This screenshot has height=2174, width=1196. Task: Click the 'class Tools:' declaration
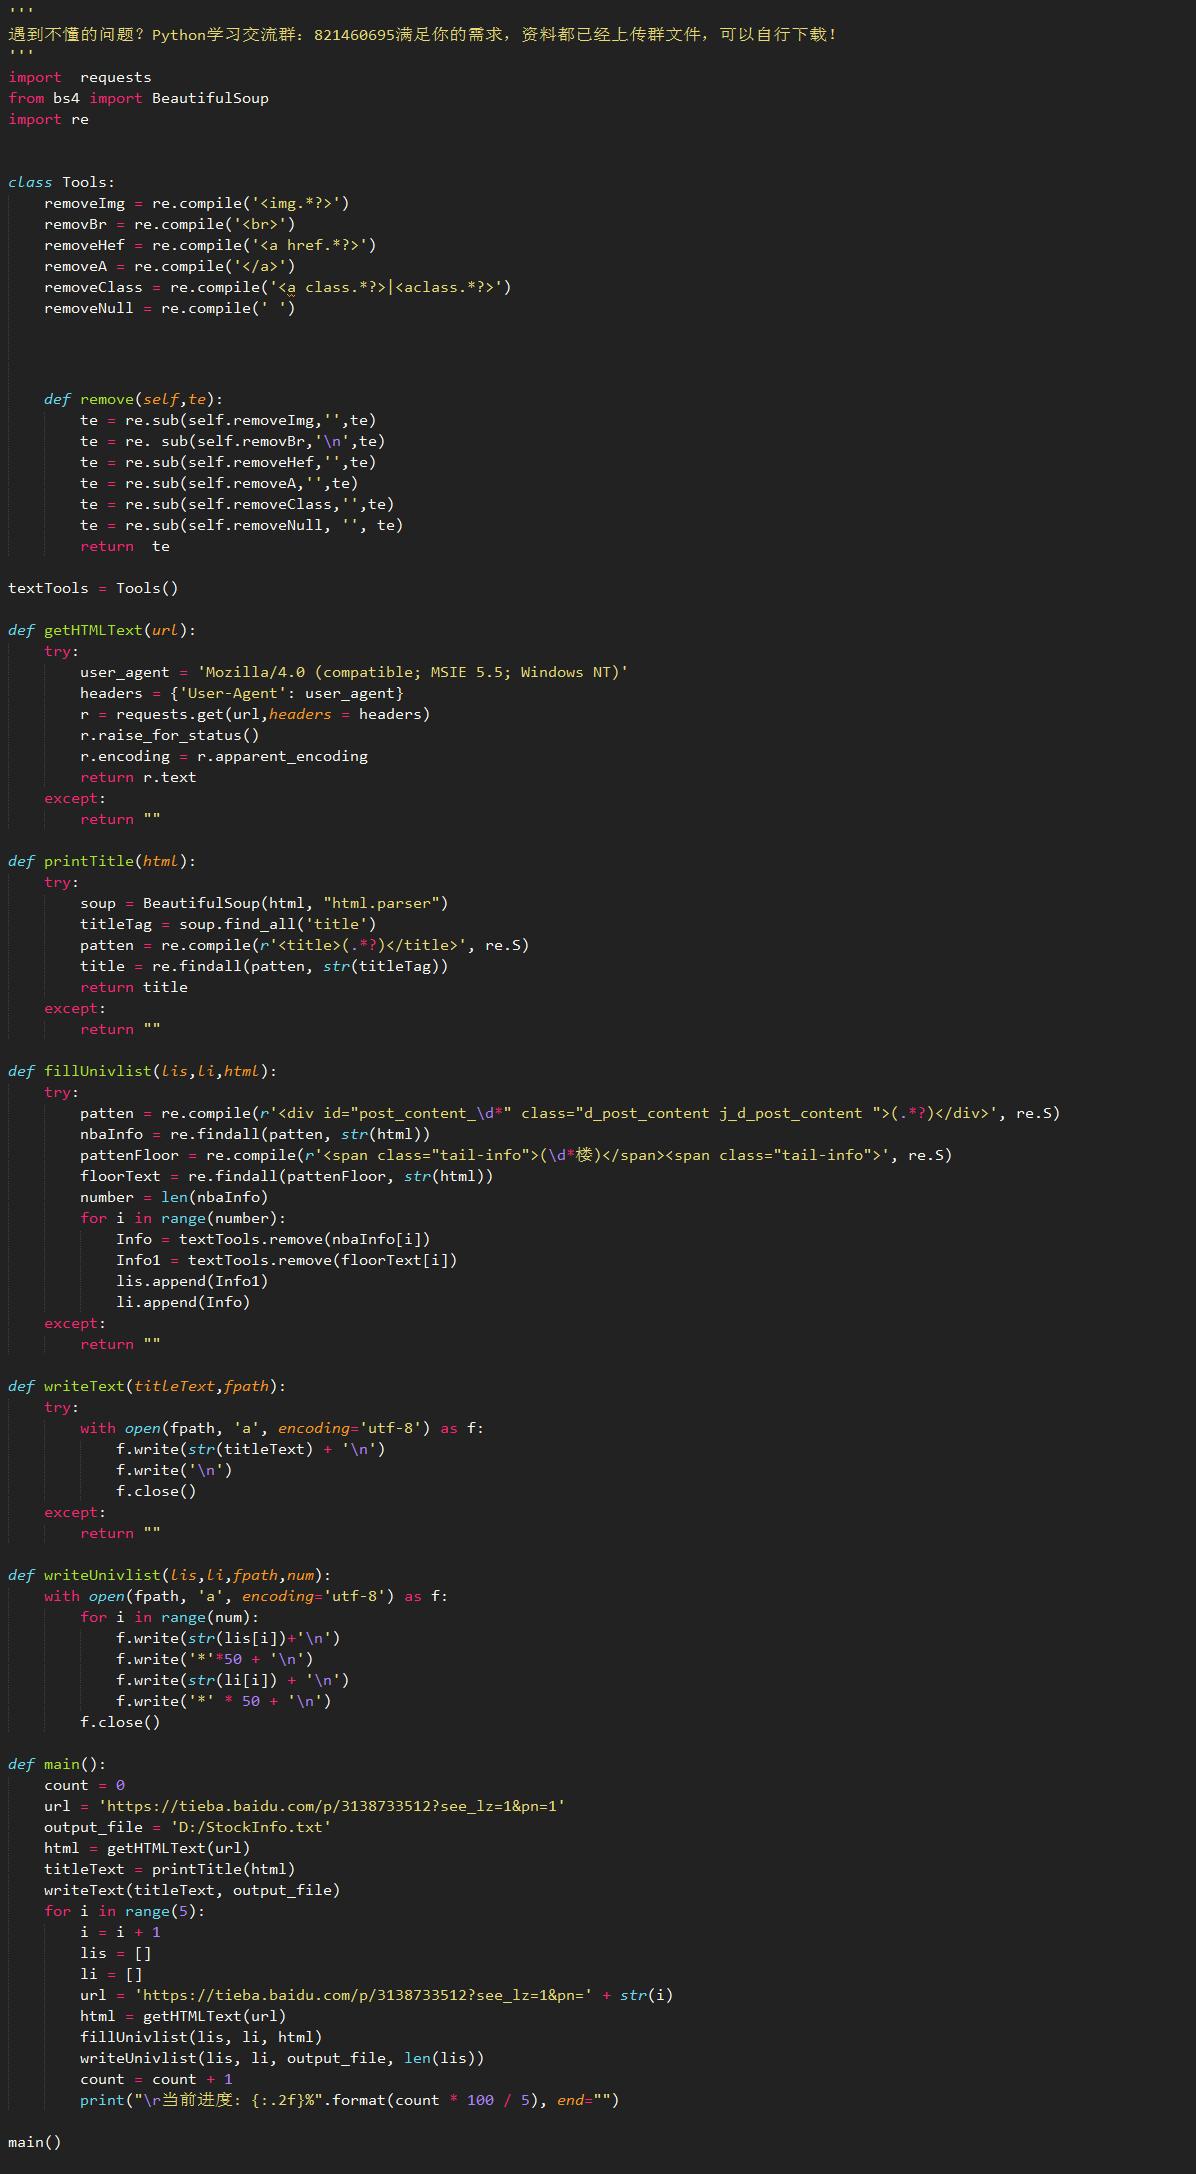pyautogui.click(x=61, y=182)
